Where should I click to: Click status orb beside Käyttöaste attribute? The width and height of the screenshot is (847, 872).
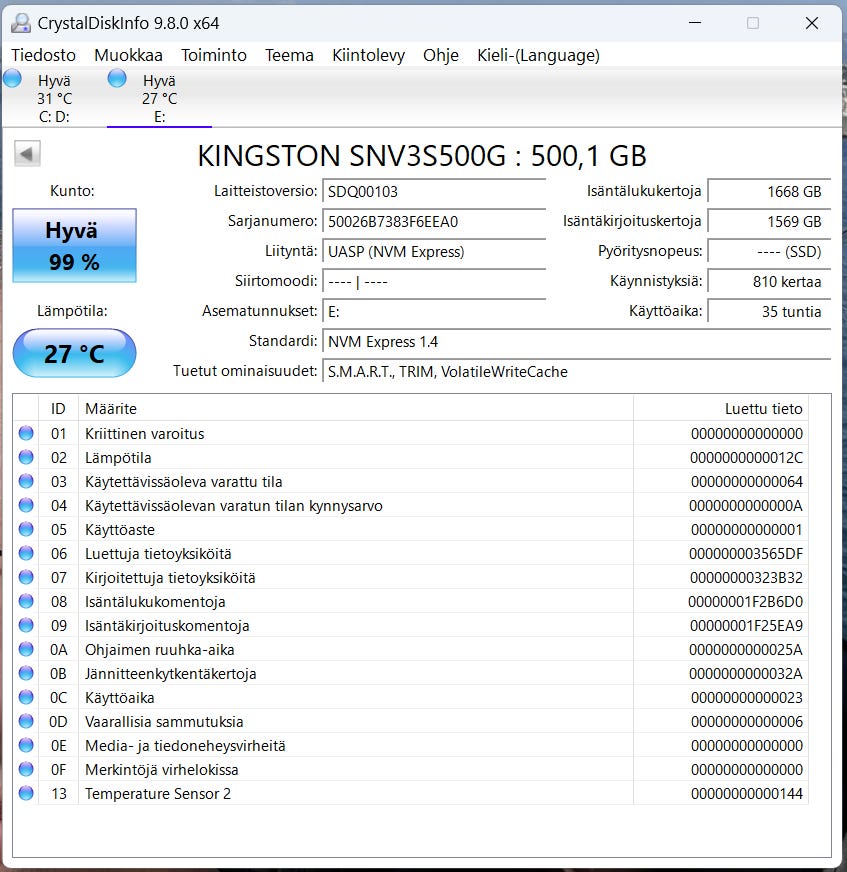[26, 530]
